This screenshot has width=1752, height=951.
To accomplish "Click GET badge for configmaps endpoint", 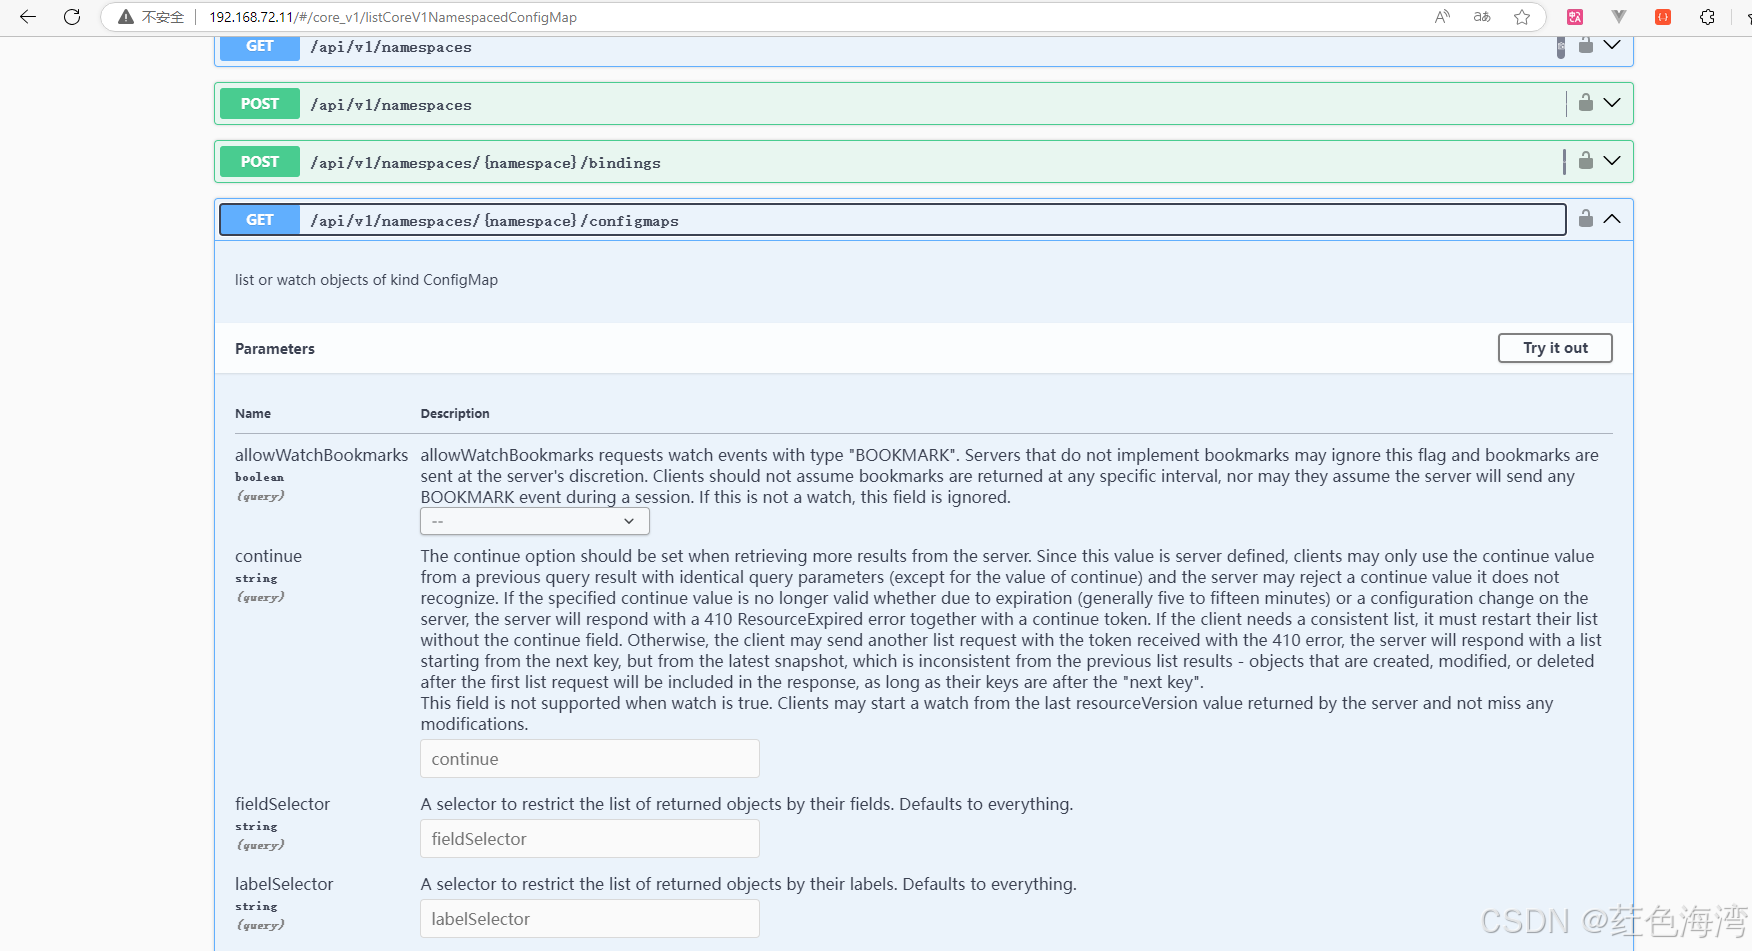I will pyautogui.click(x=260, y=220).
